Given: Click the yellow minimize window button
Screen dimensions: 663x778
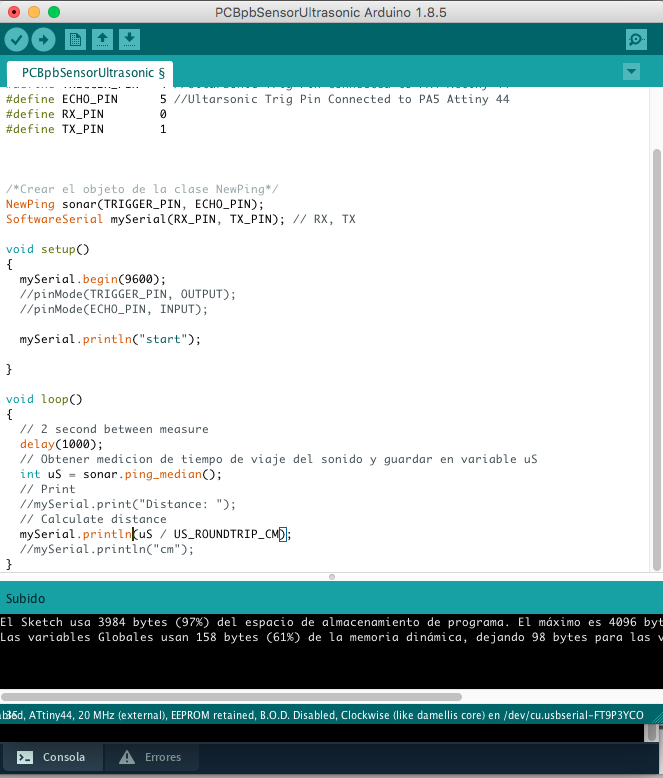Looking at the screenshot, I should point(34,12).
